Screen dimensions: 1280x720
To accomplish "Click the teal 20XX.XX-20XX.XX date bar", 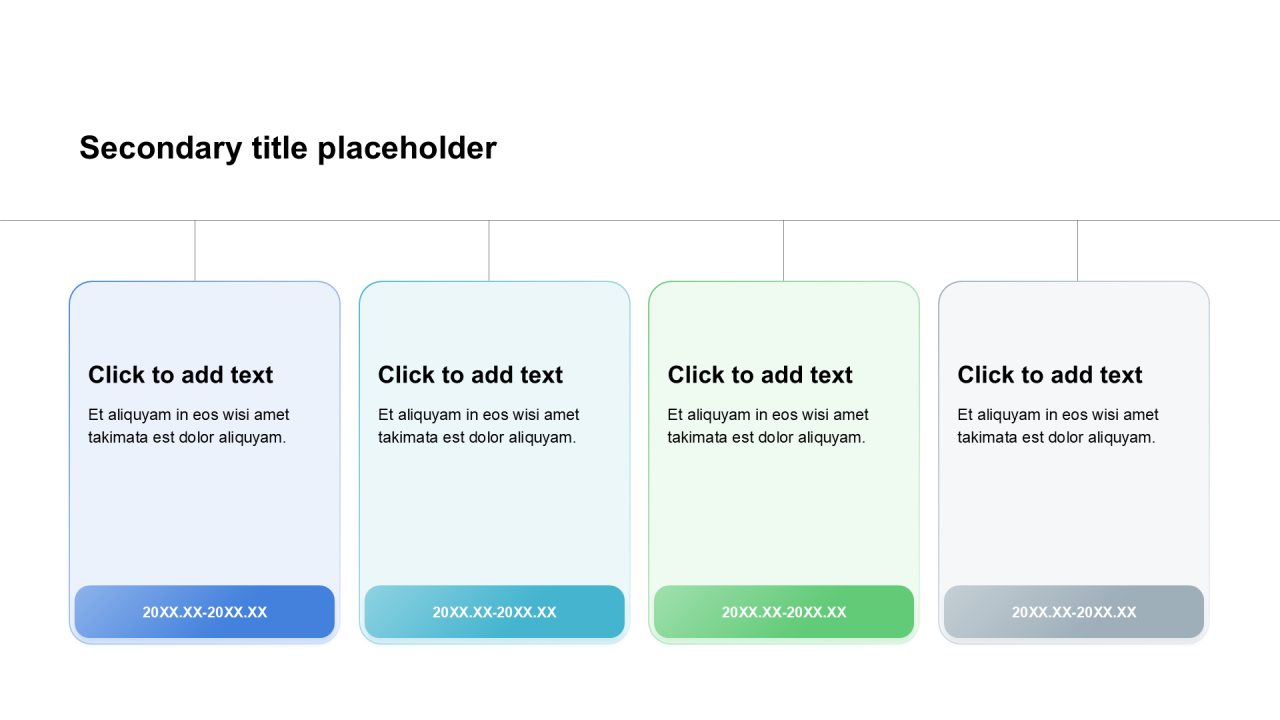I will pyautogui.click(x=495, y=612).
